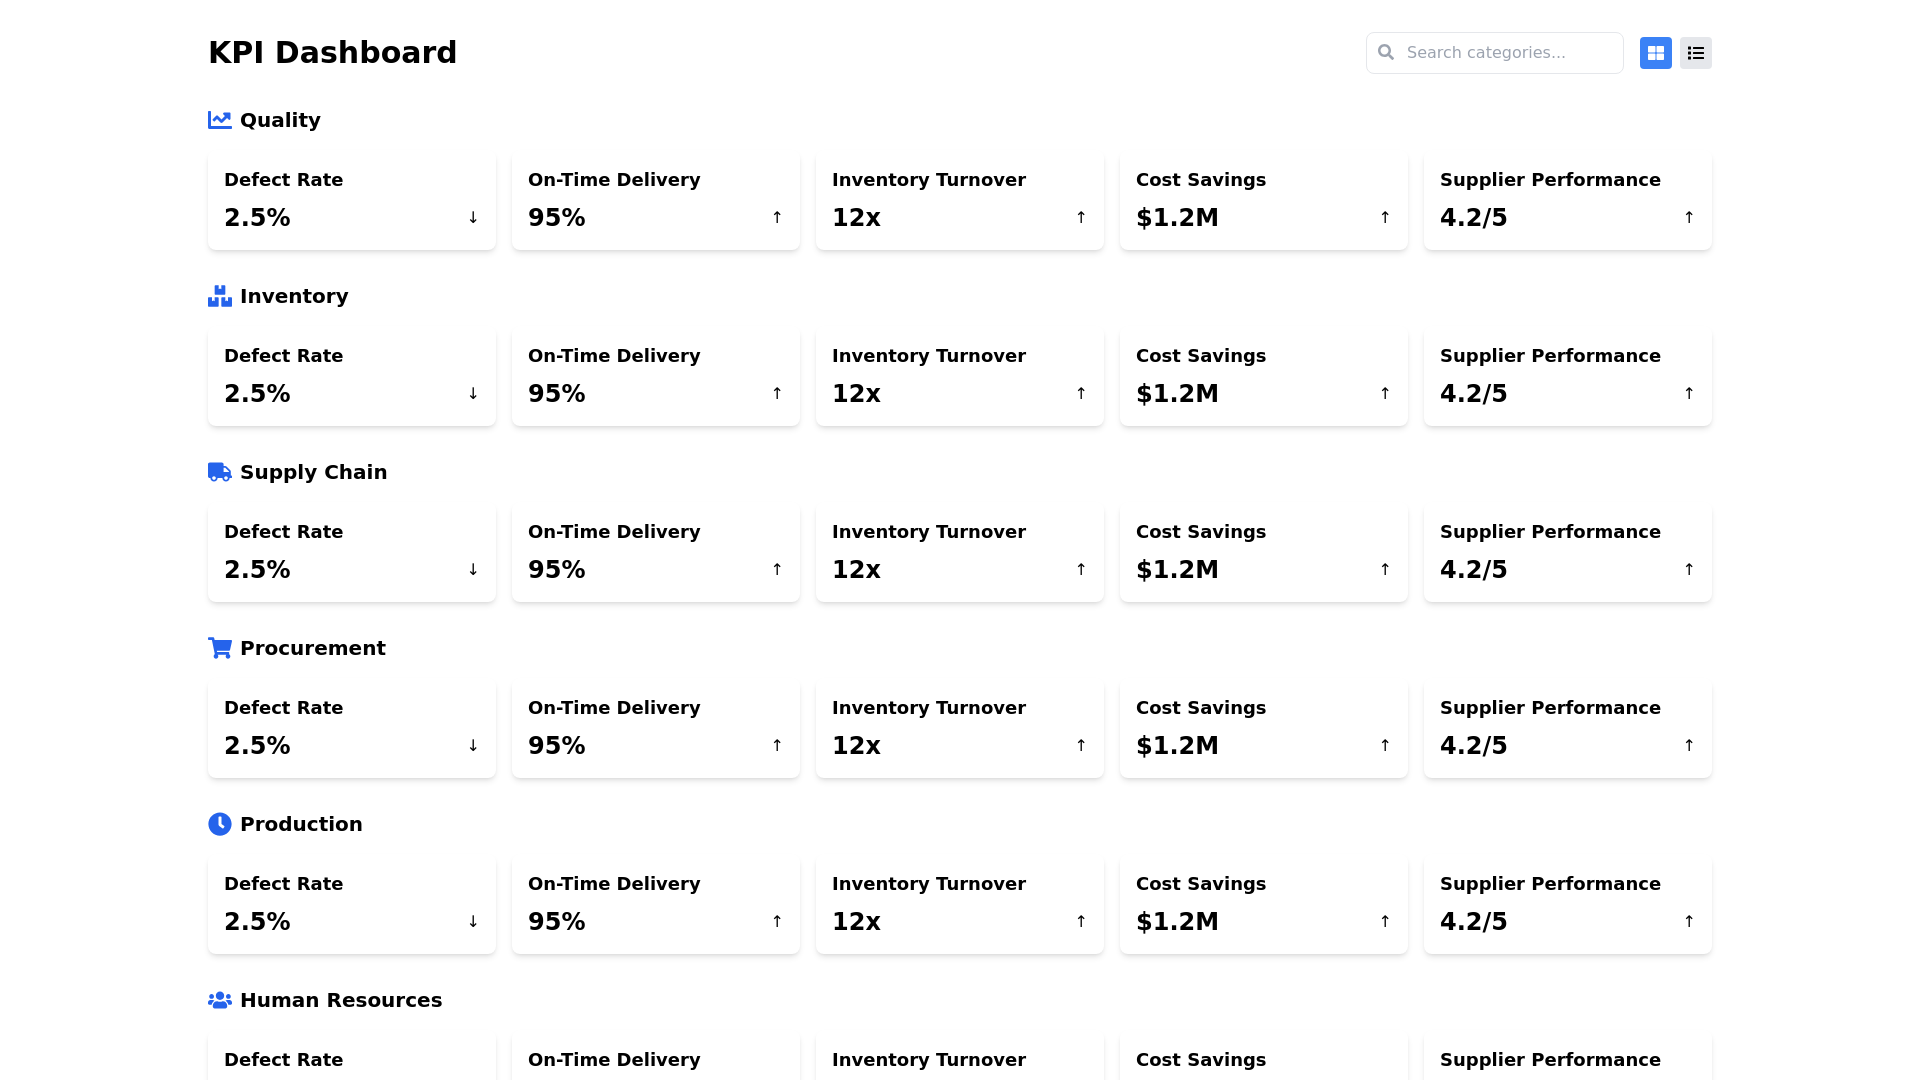Click the chart icon beside Quality heading
This screenshot has height=1080, width=1920.
pyautogui.click(x=219, y=120)
